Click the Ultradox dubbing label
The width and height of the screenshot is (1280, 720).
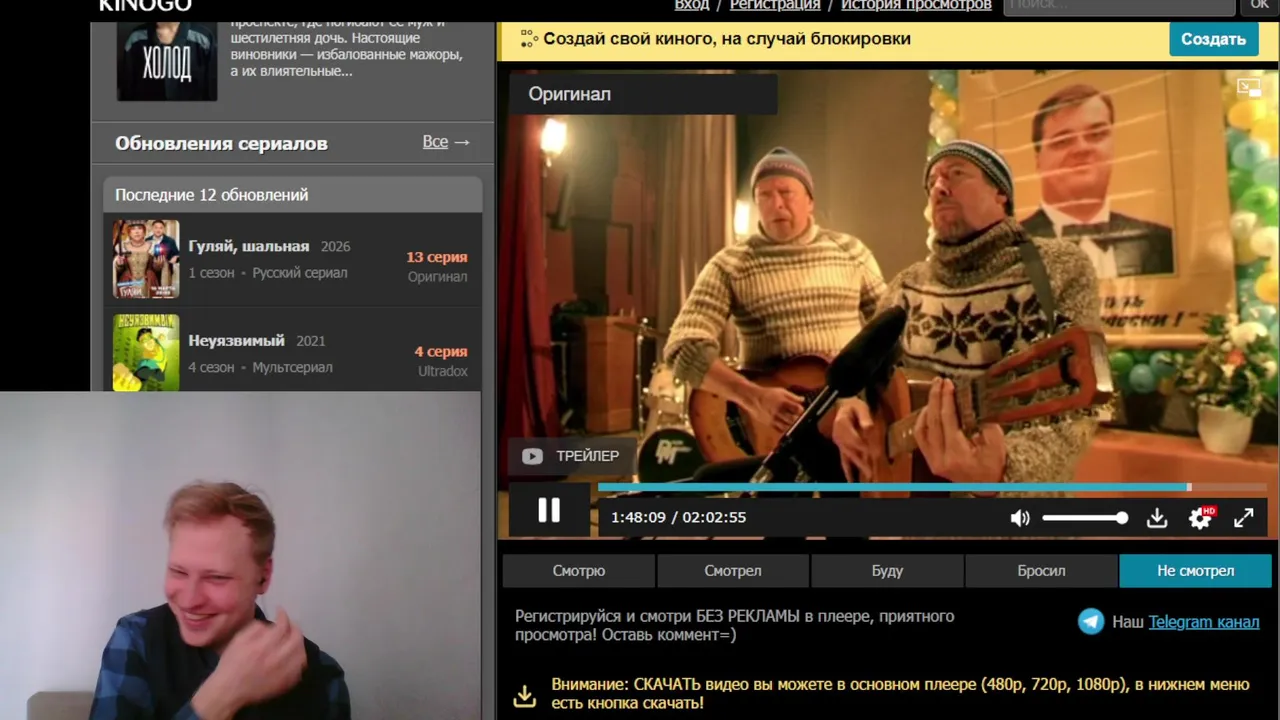pos(443,371)
